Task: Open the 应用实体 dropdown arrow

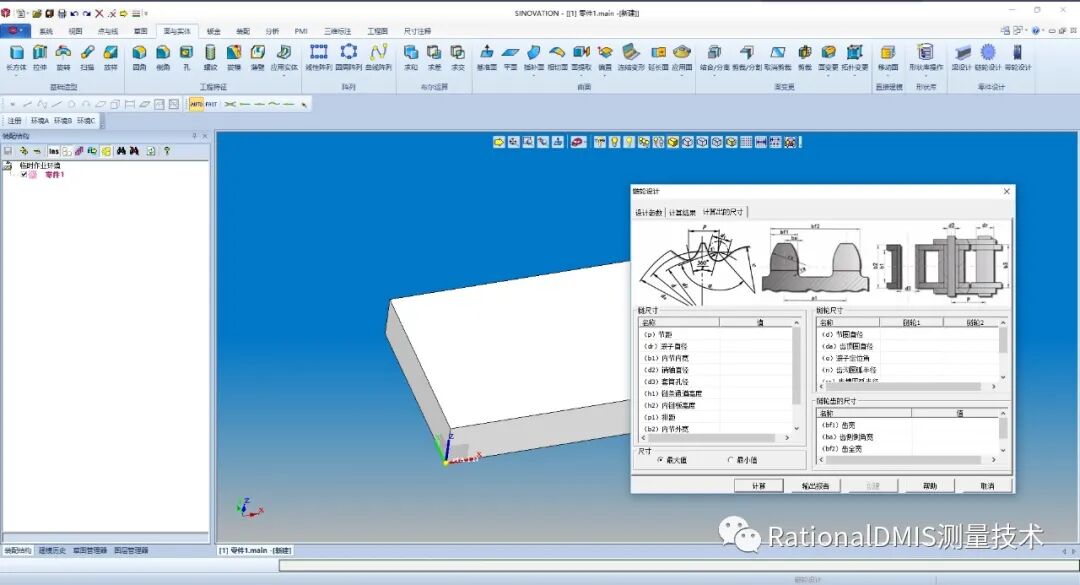Action: 284,75
